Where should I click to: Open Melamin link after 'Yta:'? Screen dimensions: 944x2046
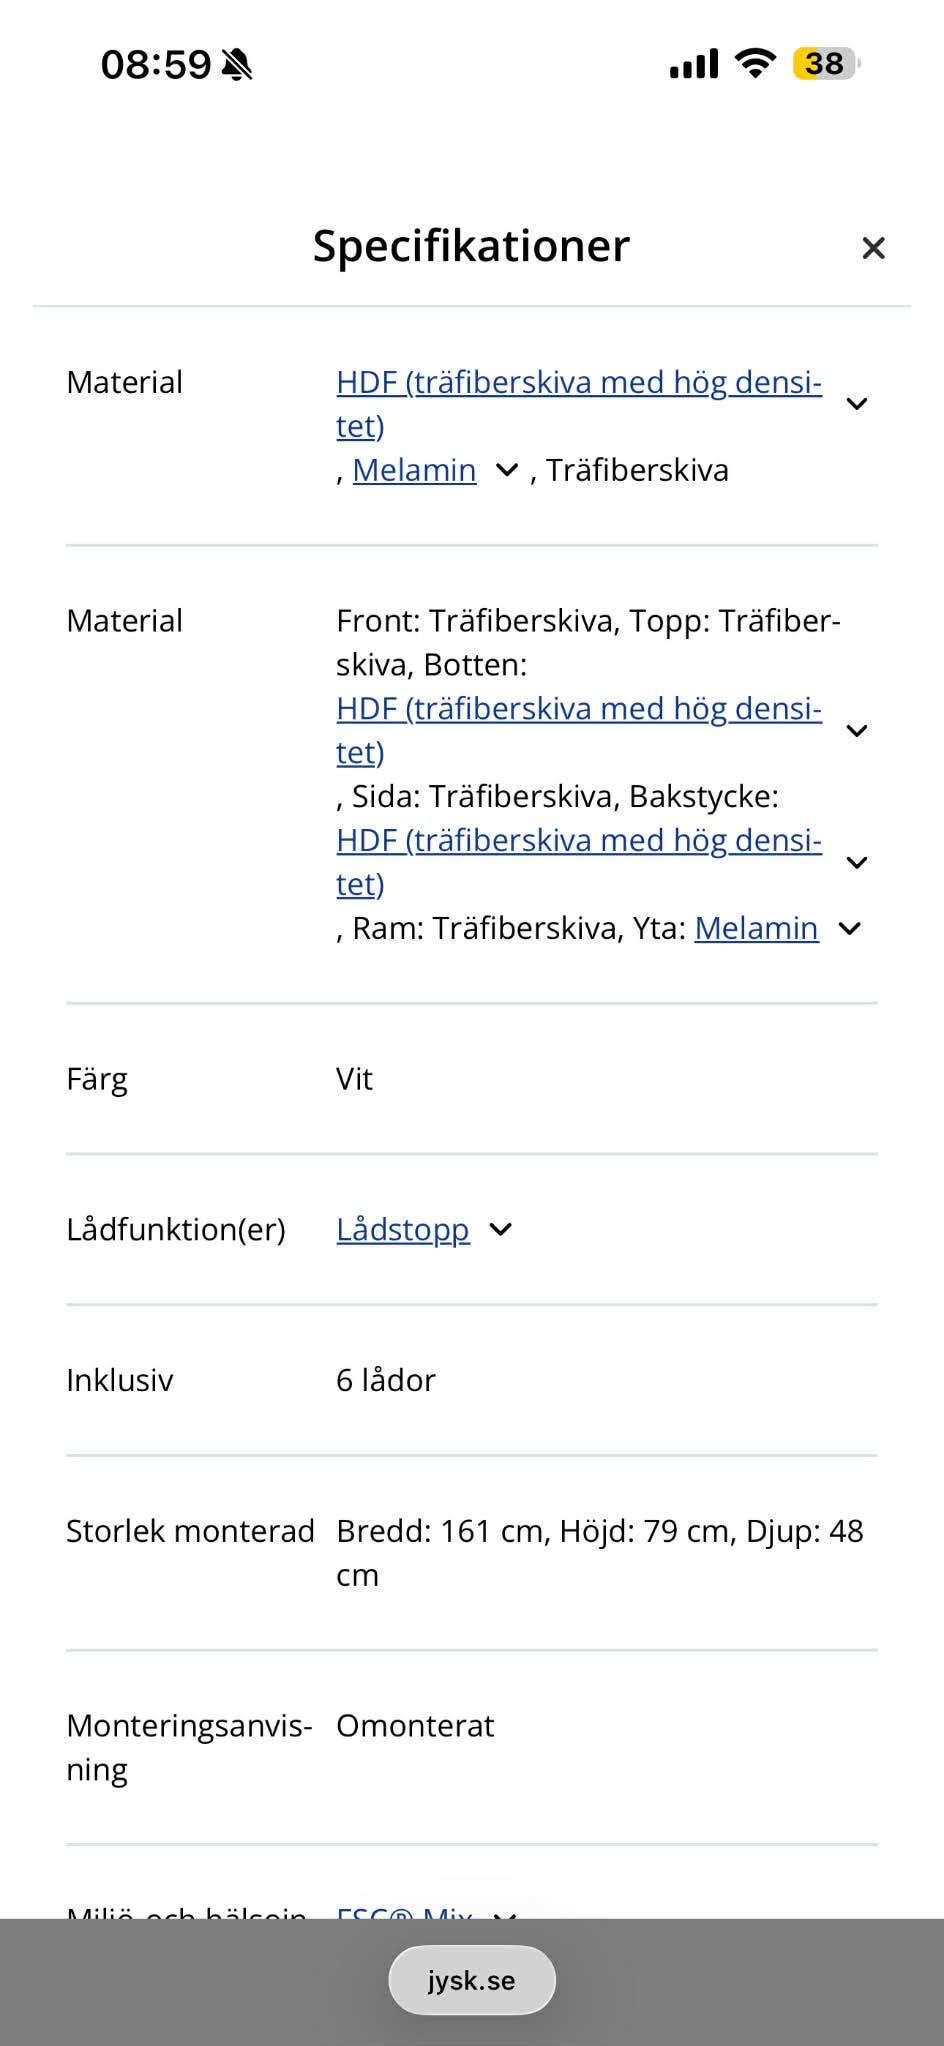[756, 928]
